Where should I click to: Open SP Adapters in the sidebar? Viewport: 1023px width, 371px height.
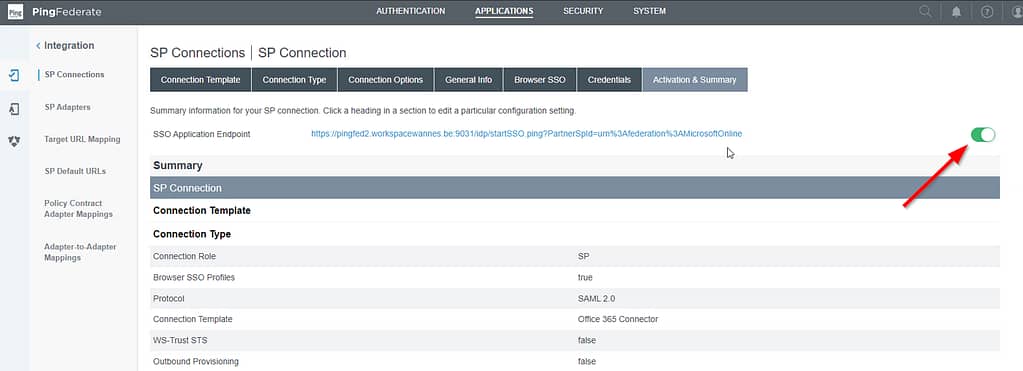pyautogui.click(x=67, y=107)
